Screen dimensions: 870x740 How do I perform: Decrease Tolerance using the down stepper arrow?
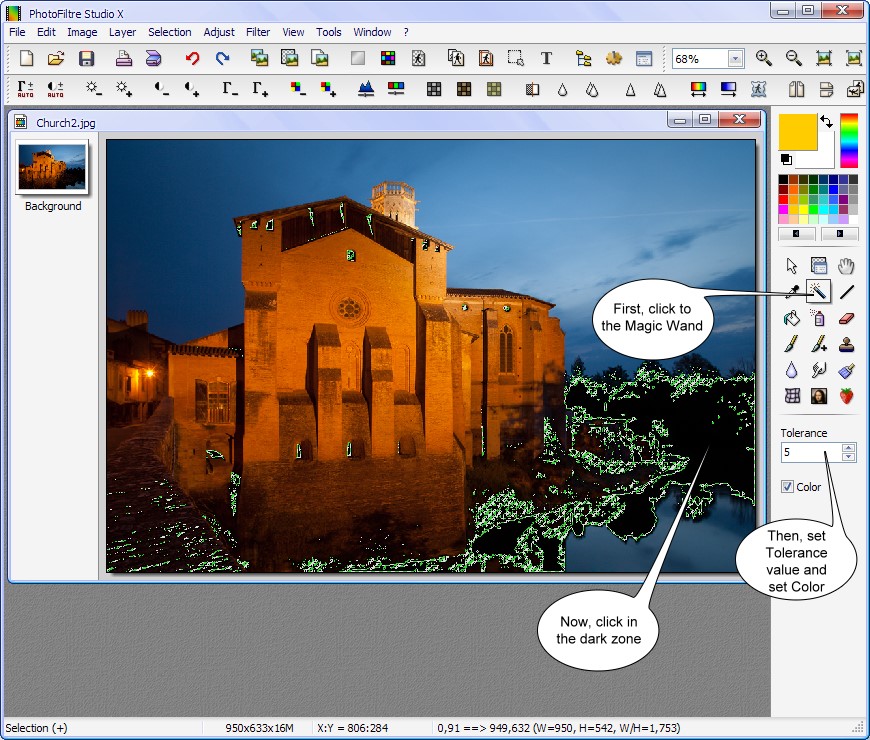point(848,457)
